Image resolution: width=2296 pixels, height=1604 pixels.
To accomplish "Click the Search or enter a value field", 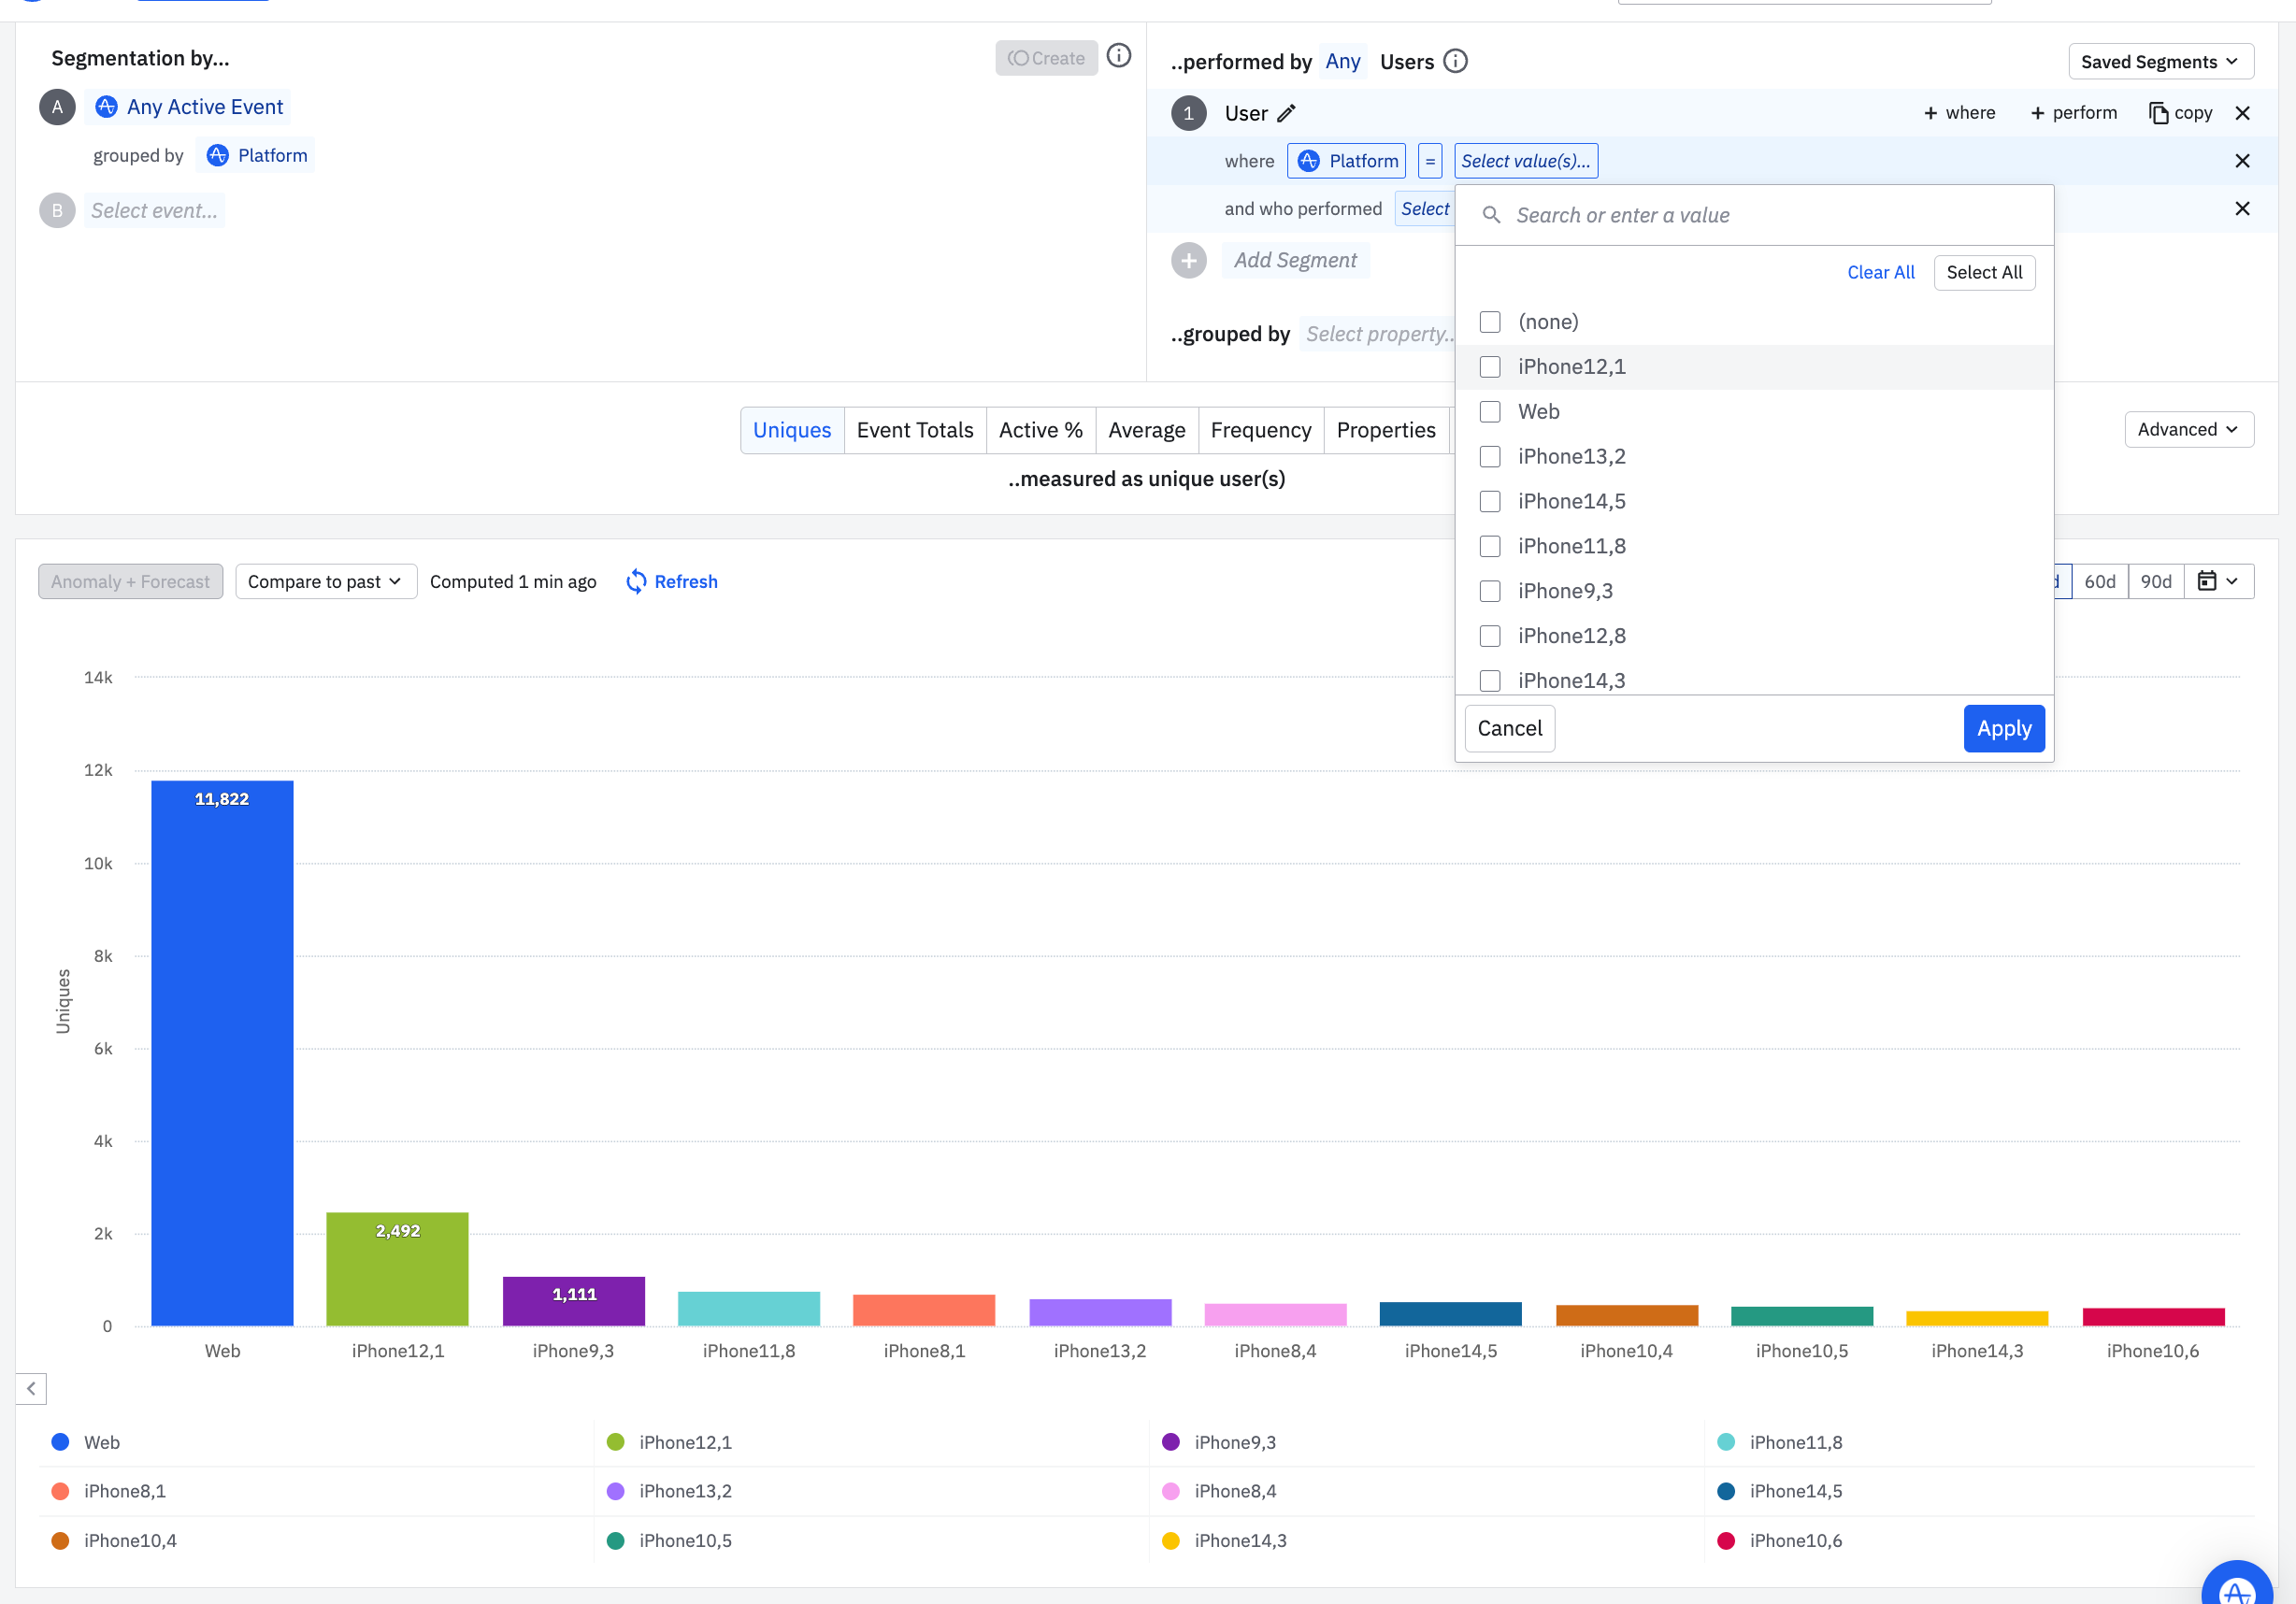I will (x=1760, y=215).
